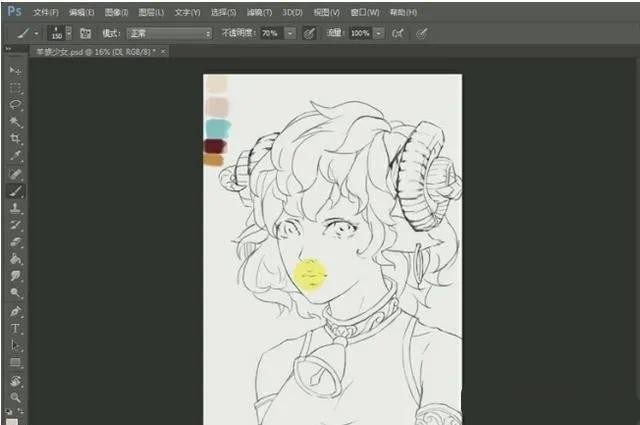Image resolution: width=640 pixels, height=425 pixels.
Task: Click the dark red paint swatch on canvas
Action: [215, 146]
